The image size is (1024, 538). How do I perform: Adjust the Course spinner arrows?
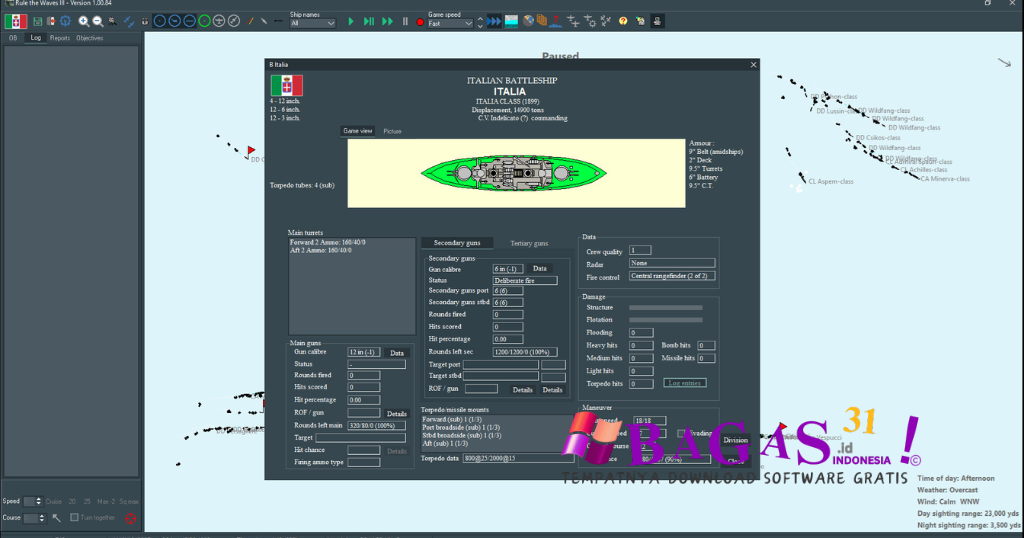(42, 518)
